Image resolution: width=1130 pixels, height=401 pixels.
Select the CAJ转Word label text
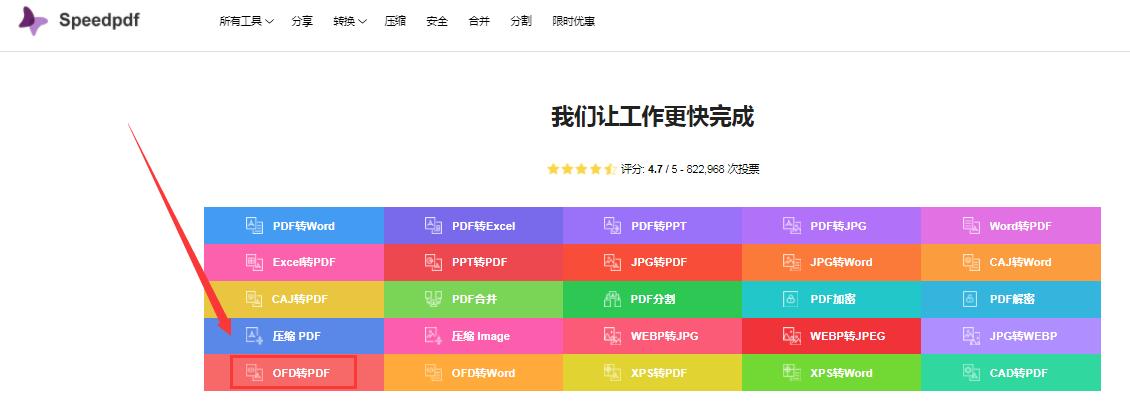click(x=1020, y=262)
